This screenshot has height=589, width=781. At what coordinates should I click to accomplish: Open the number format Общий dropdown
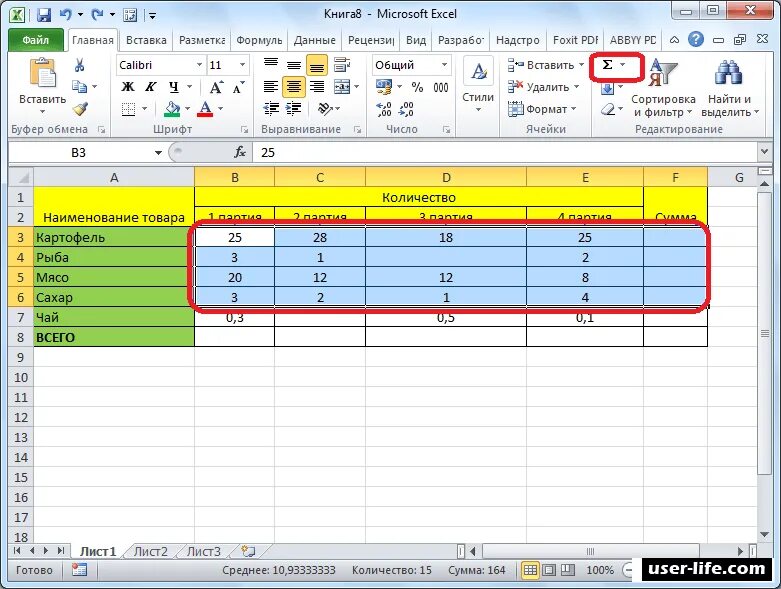click(444, 65)
